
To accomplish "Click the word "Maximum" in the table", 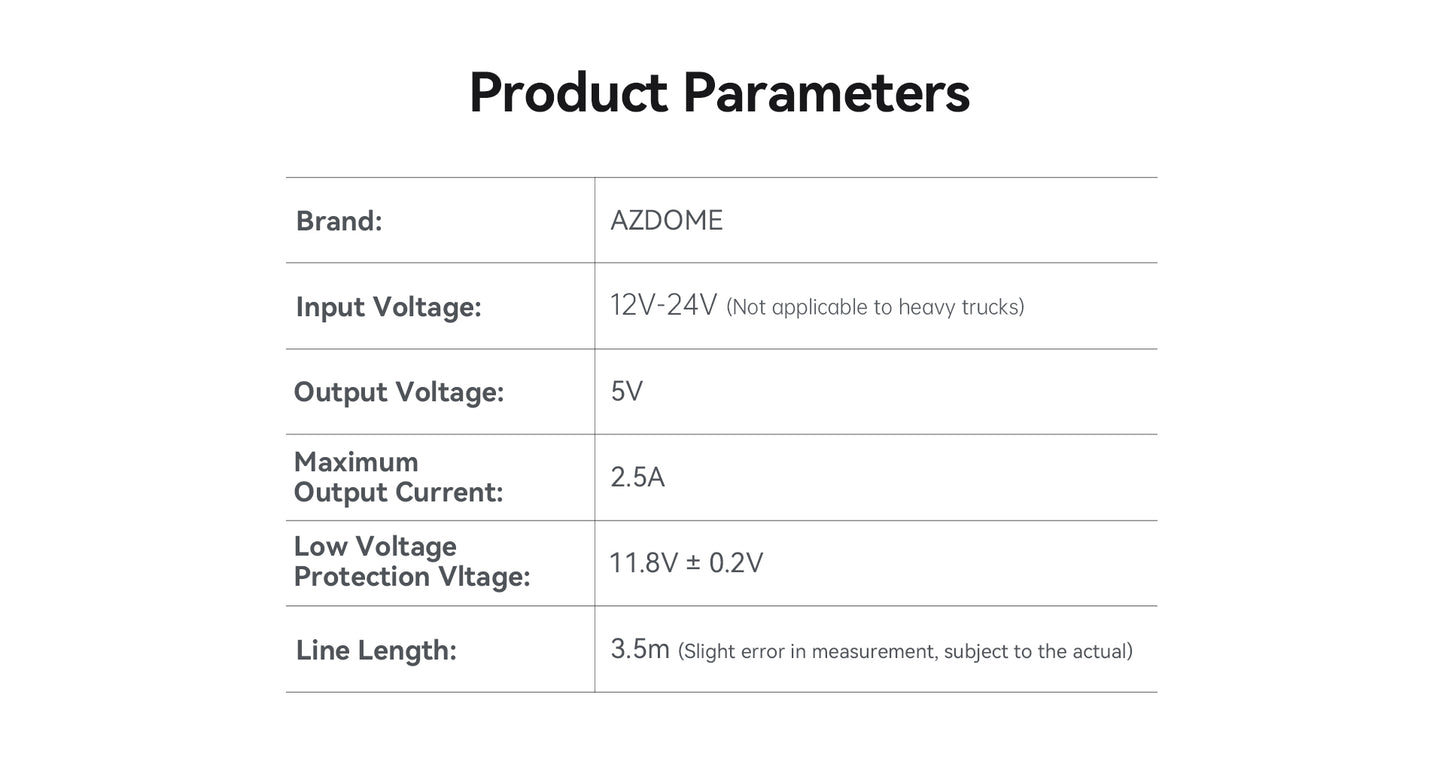I will click(x=356, y=462).
